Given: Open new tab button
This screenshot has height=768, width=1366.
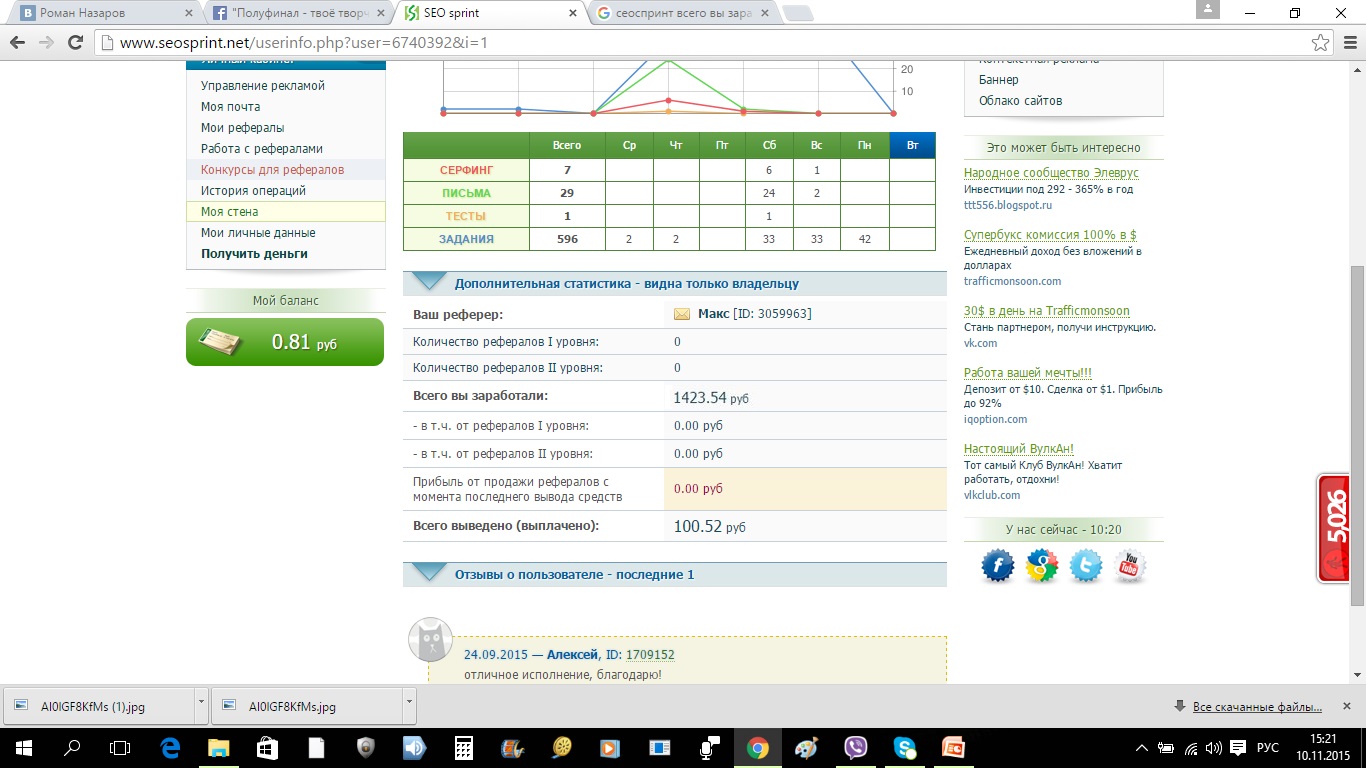Looking at the screenshot, I should [x=797, y=14].
